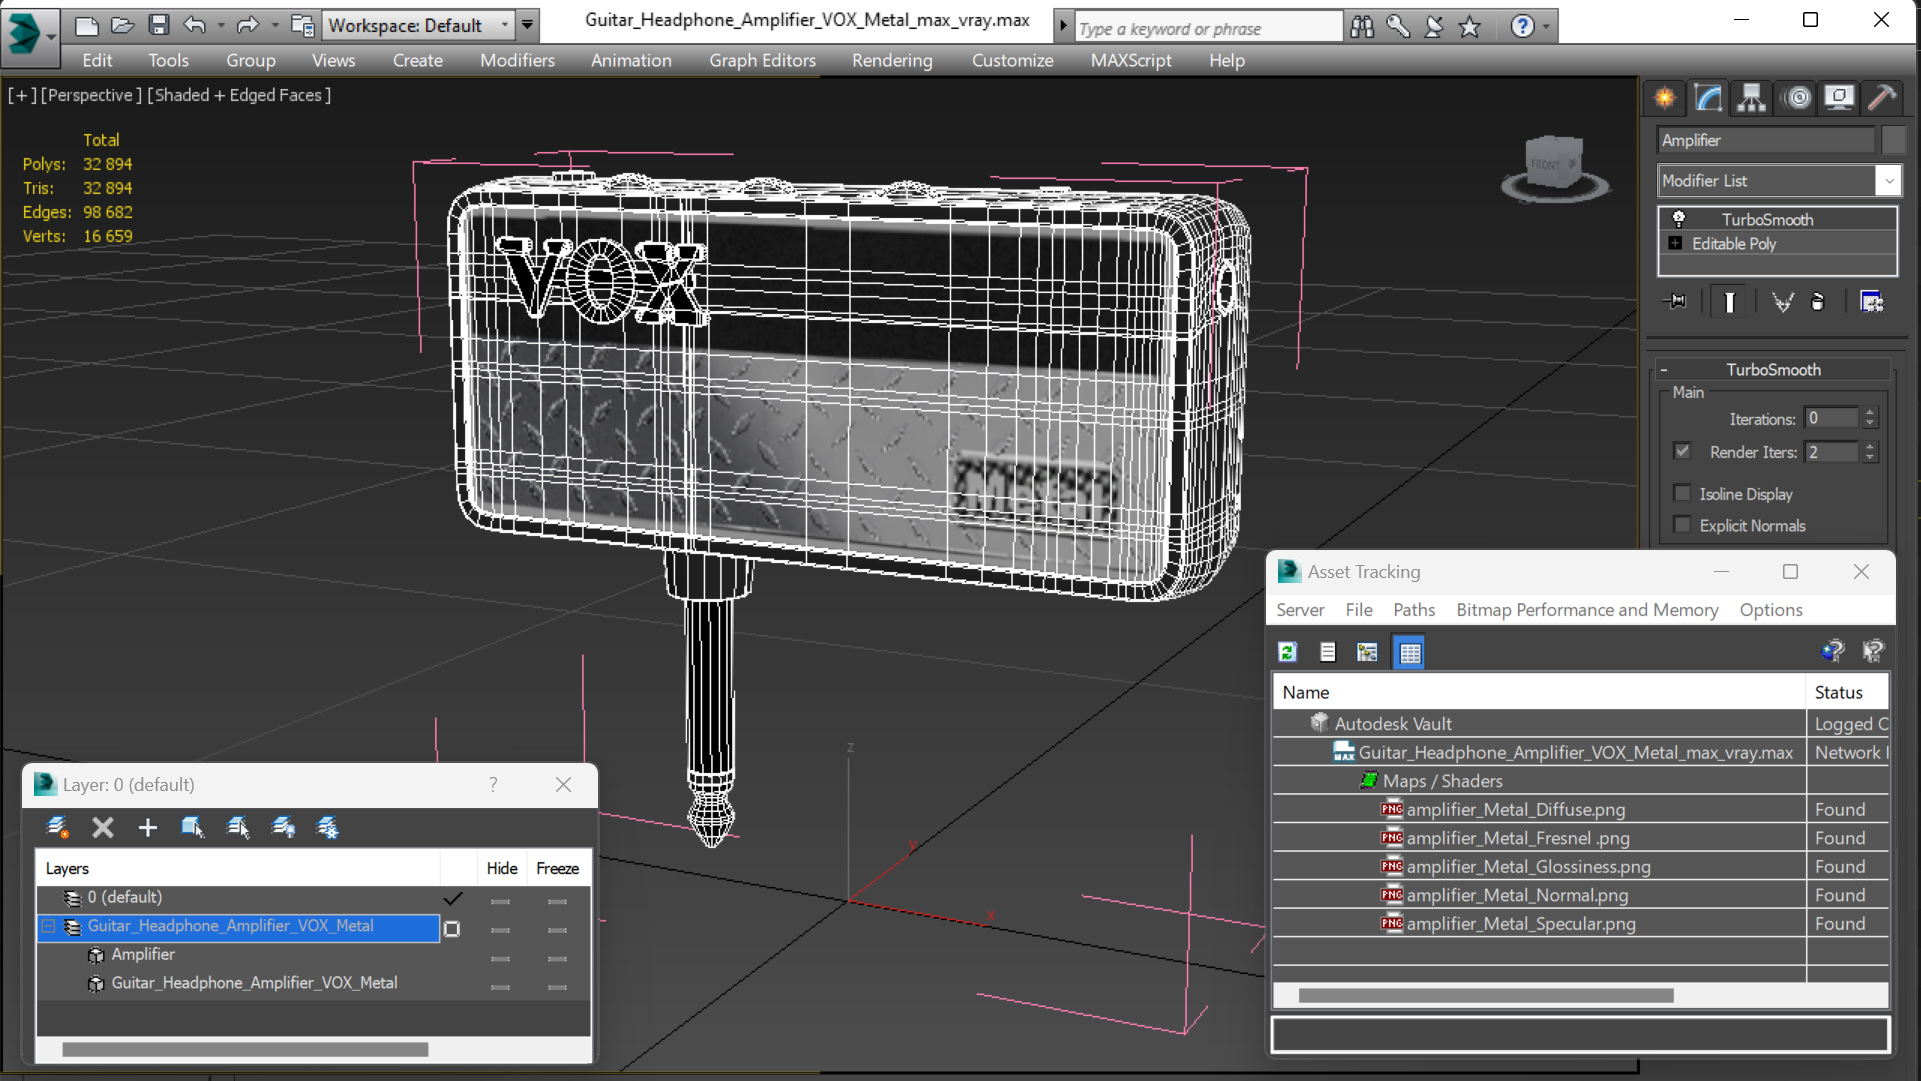1921x1081 pixels.
Task: Set layer 0 (default) as current checkmark
Action: point(453,898)
